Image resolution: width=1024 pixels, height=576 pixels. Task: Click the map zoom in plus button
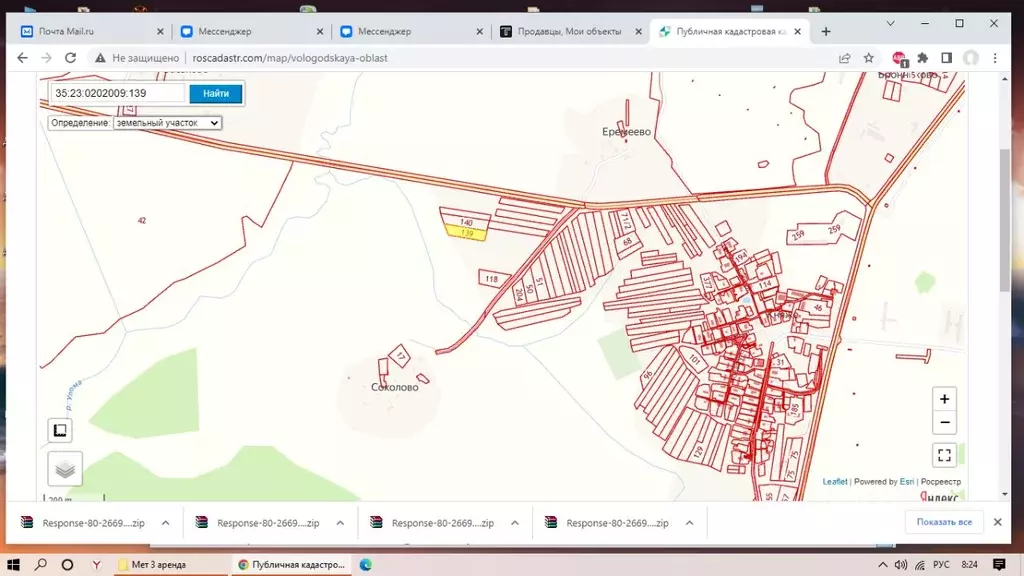coord(944,399)
